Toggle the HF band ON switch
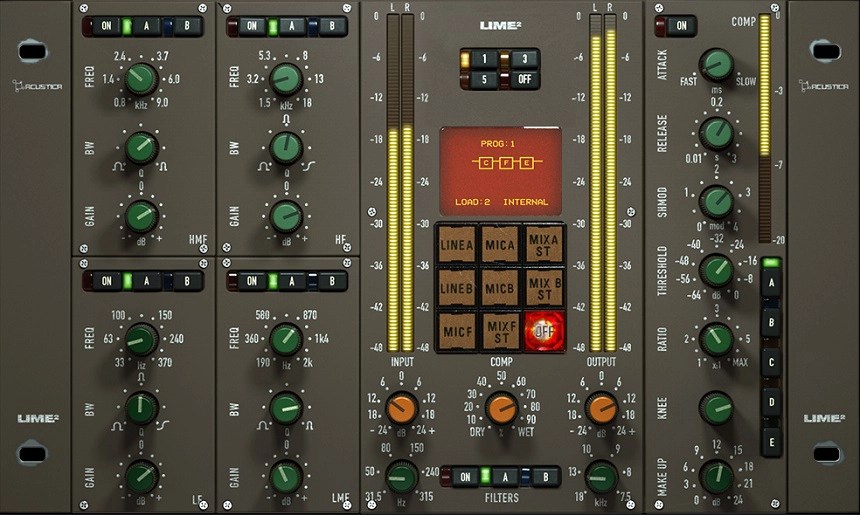860x515 pixels. pos(252,26)
